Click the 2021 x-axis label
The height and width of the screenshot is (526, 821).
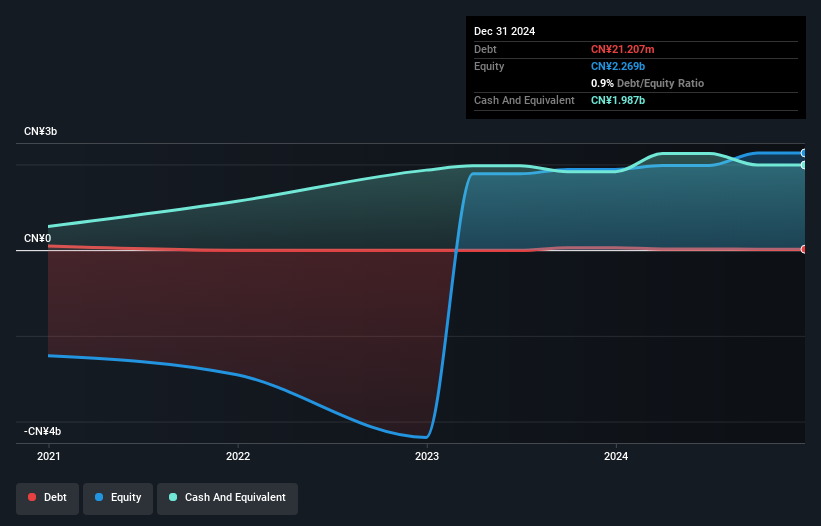[49, 456]
